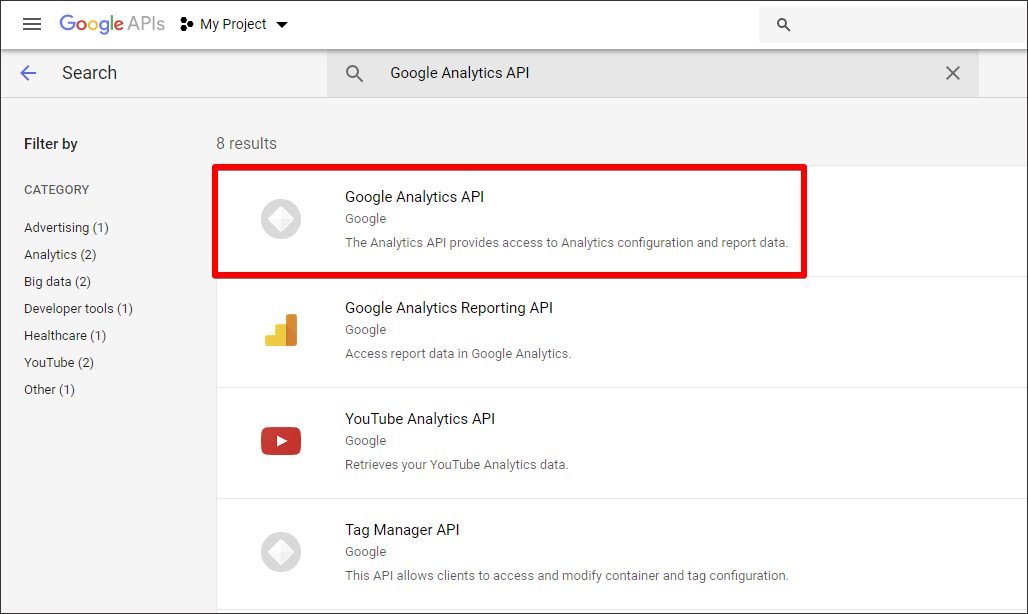Filter by Developer tools (1) category
The image size is (1028, 614).
click(79, 309)
